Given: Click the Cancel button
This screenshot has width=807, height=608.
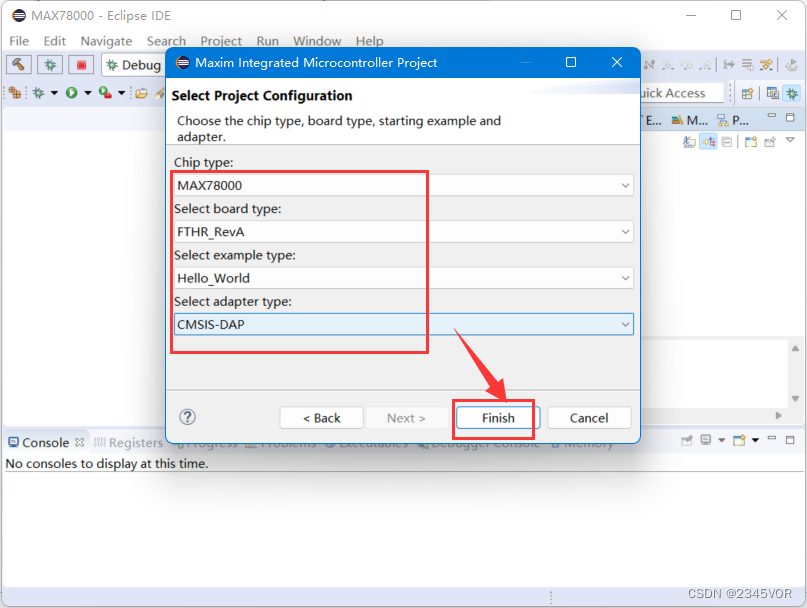Looking at the screenshot, I should (x=589, y=418).
